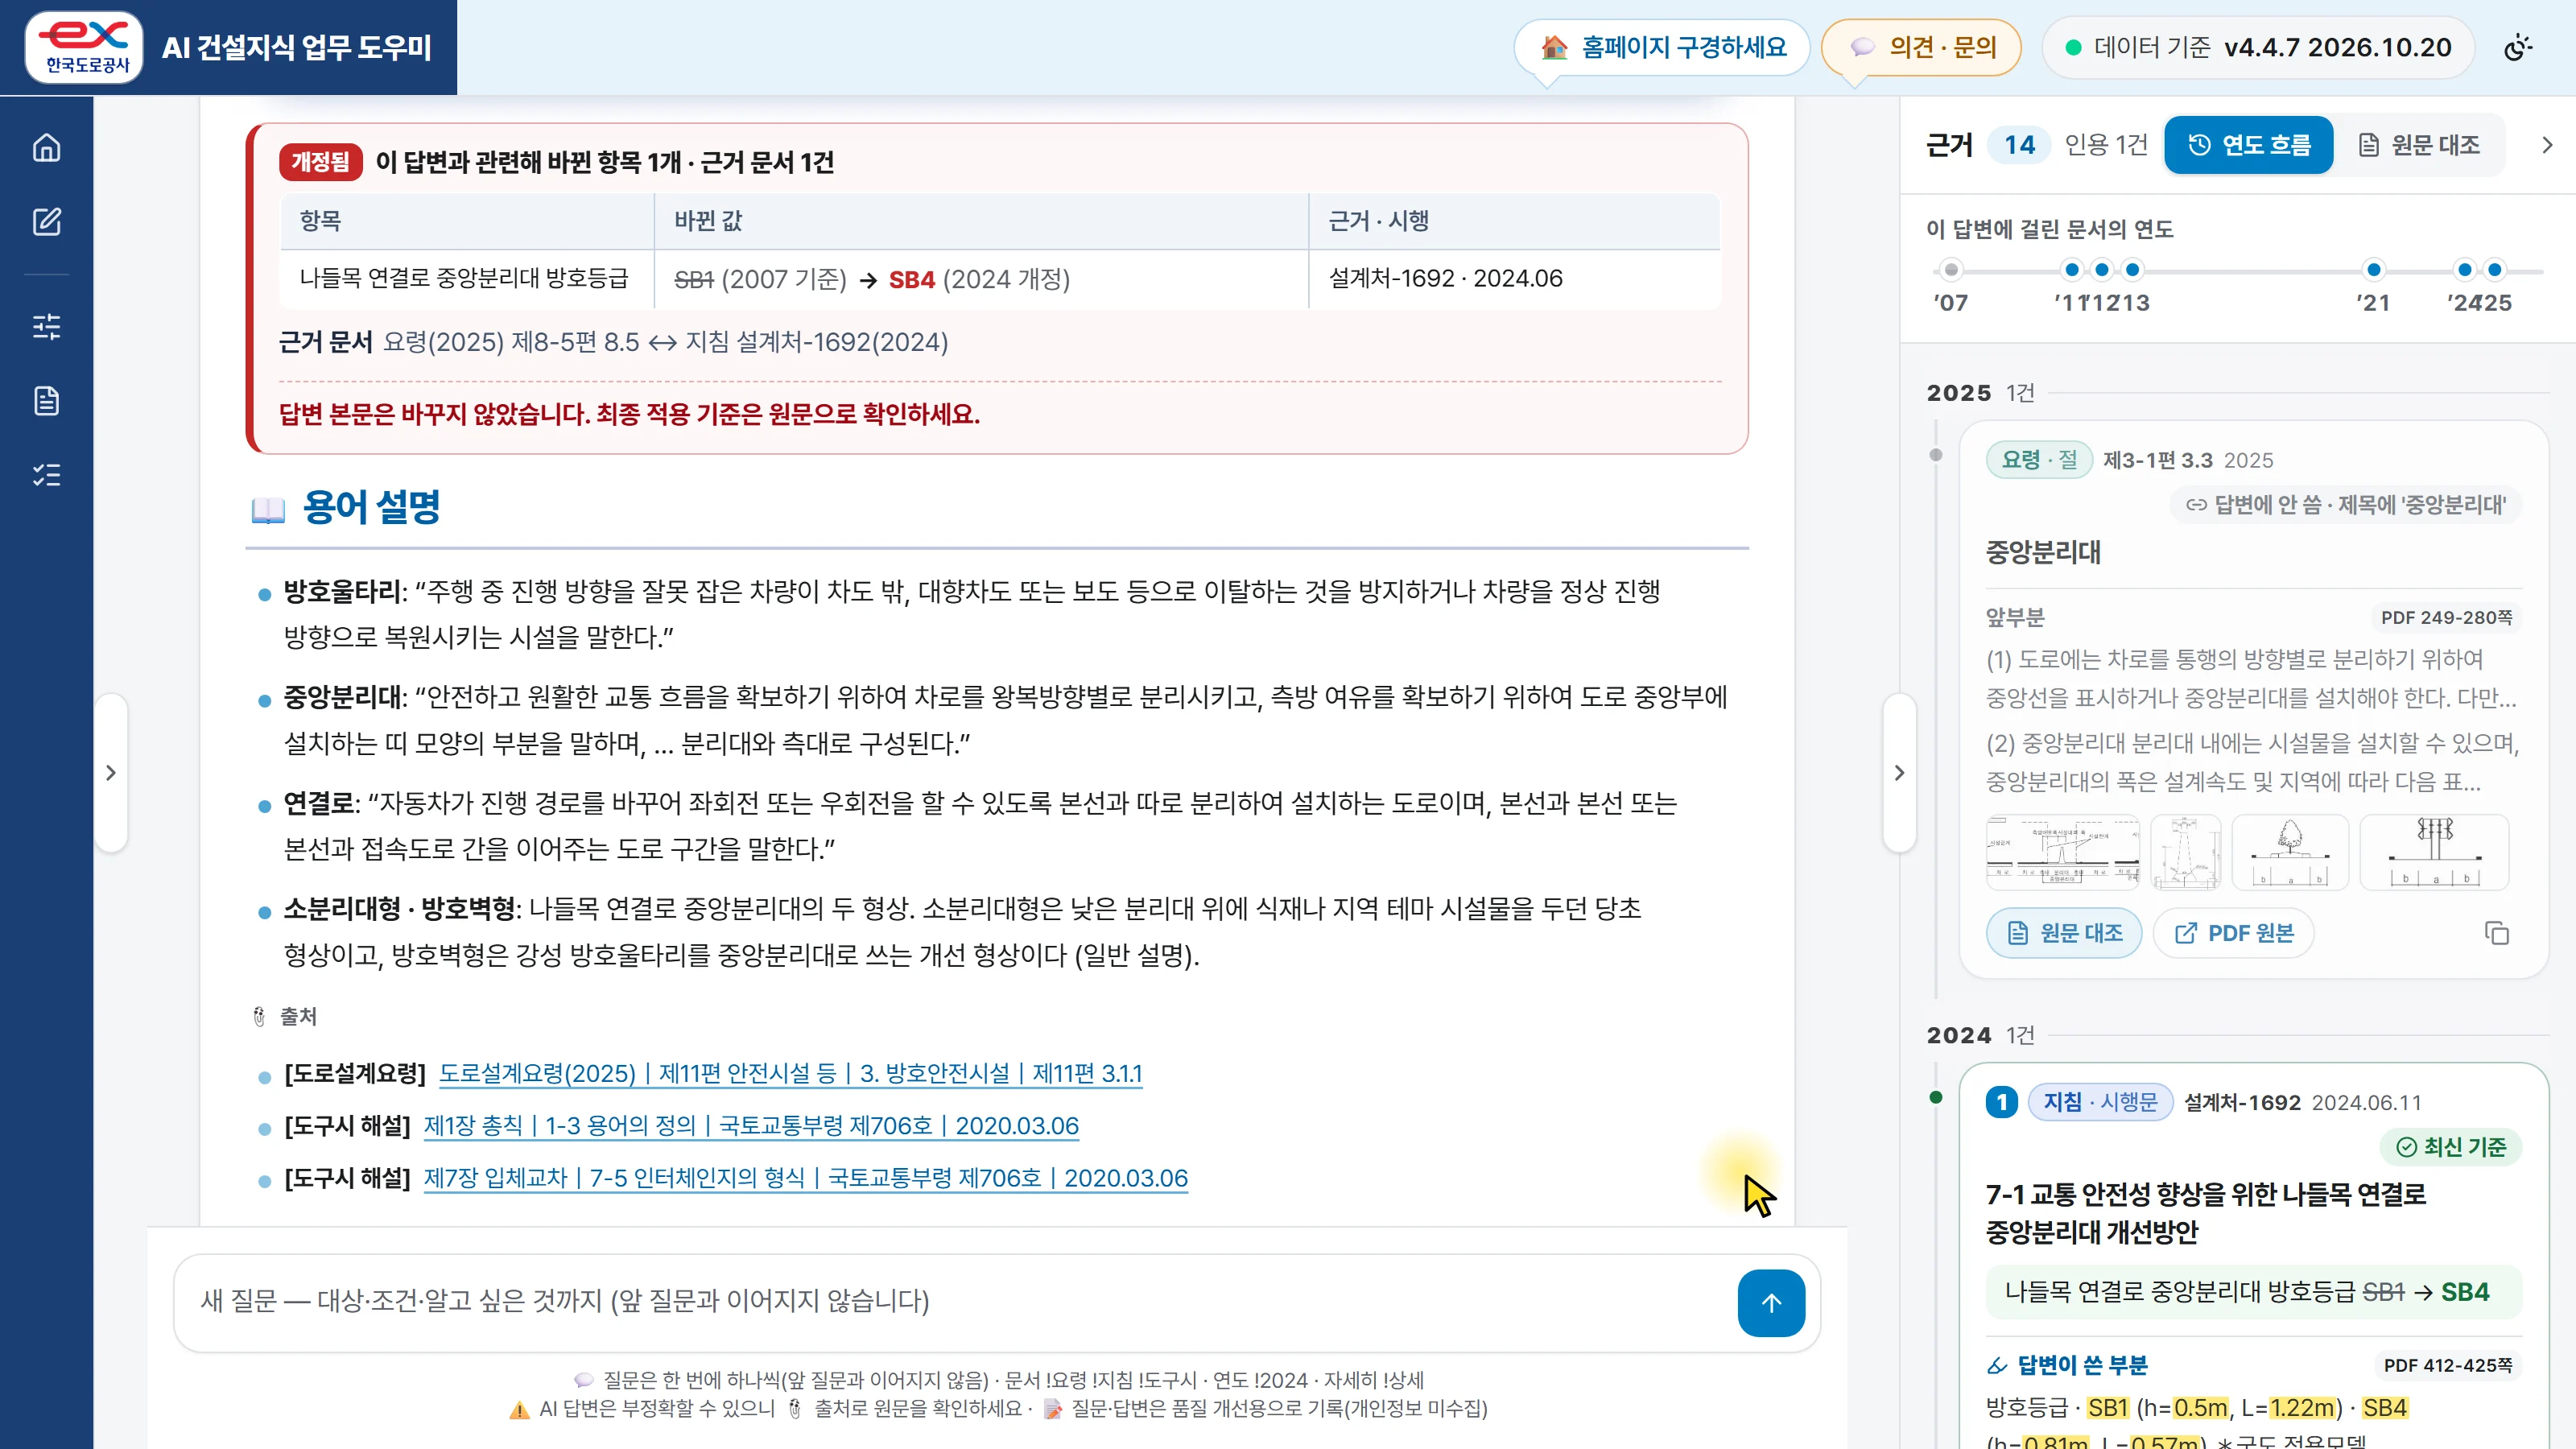Click the PDF 412-425쪽 label
The width and height of the screenshot is (2576, 1449).
coord(2447,1365)
